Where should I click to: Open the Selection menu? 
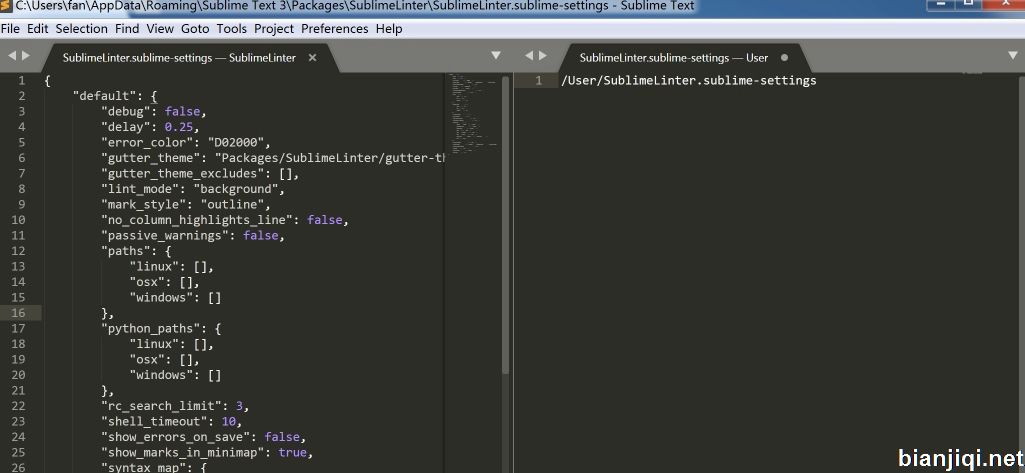(x=82, y=29)
